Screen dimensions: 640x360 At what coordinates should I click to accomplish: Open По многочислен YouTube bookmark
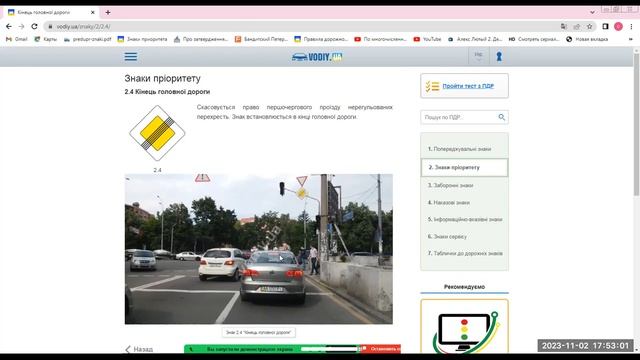tap(380, 39)
